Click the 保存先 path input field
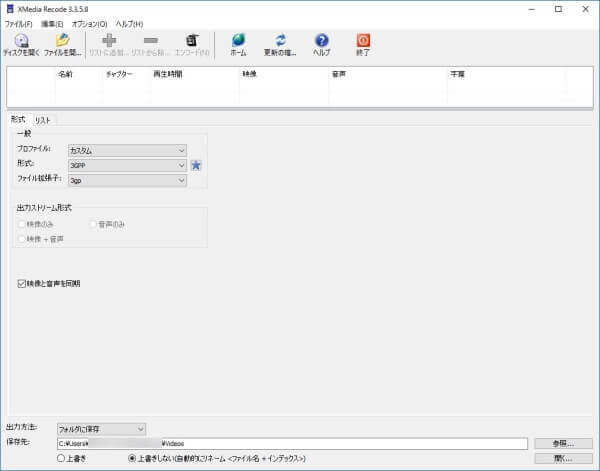 pyautogui.click(x=290, y=443)
